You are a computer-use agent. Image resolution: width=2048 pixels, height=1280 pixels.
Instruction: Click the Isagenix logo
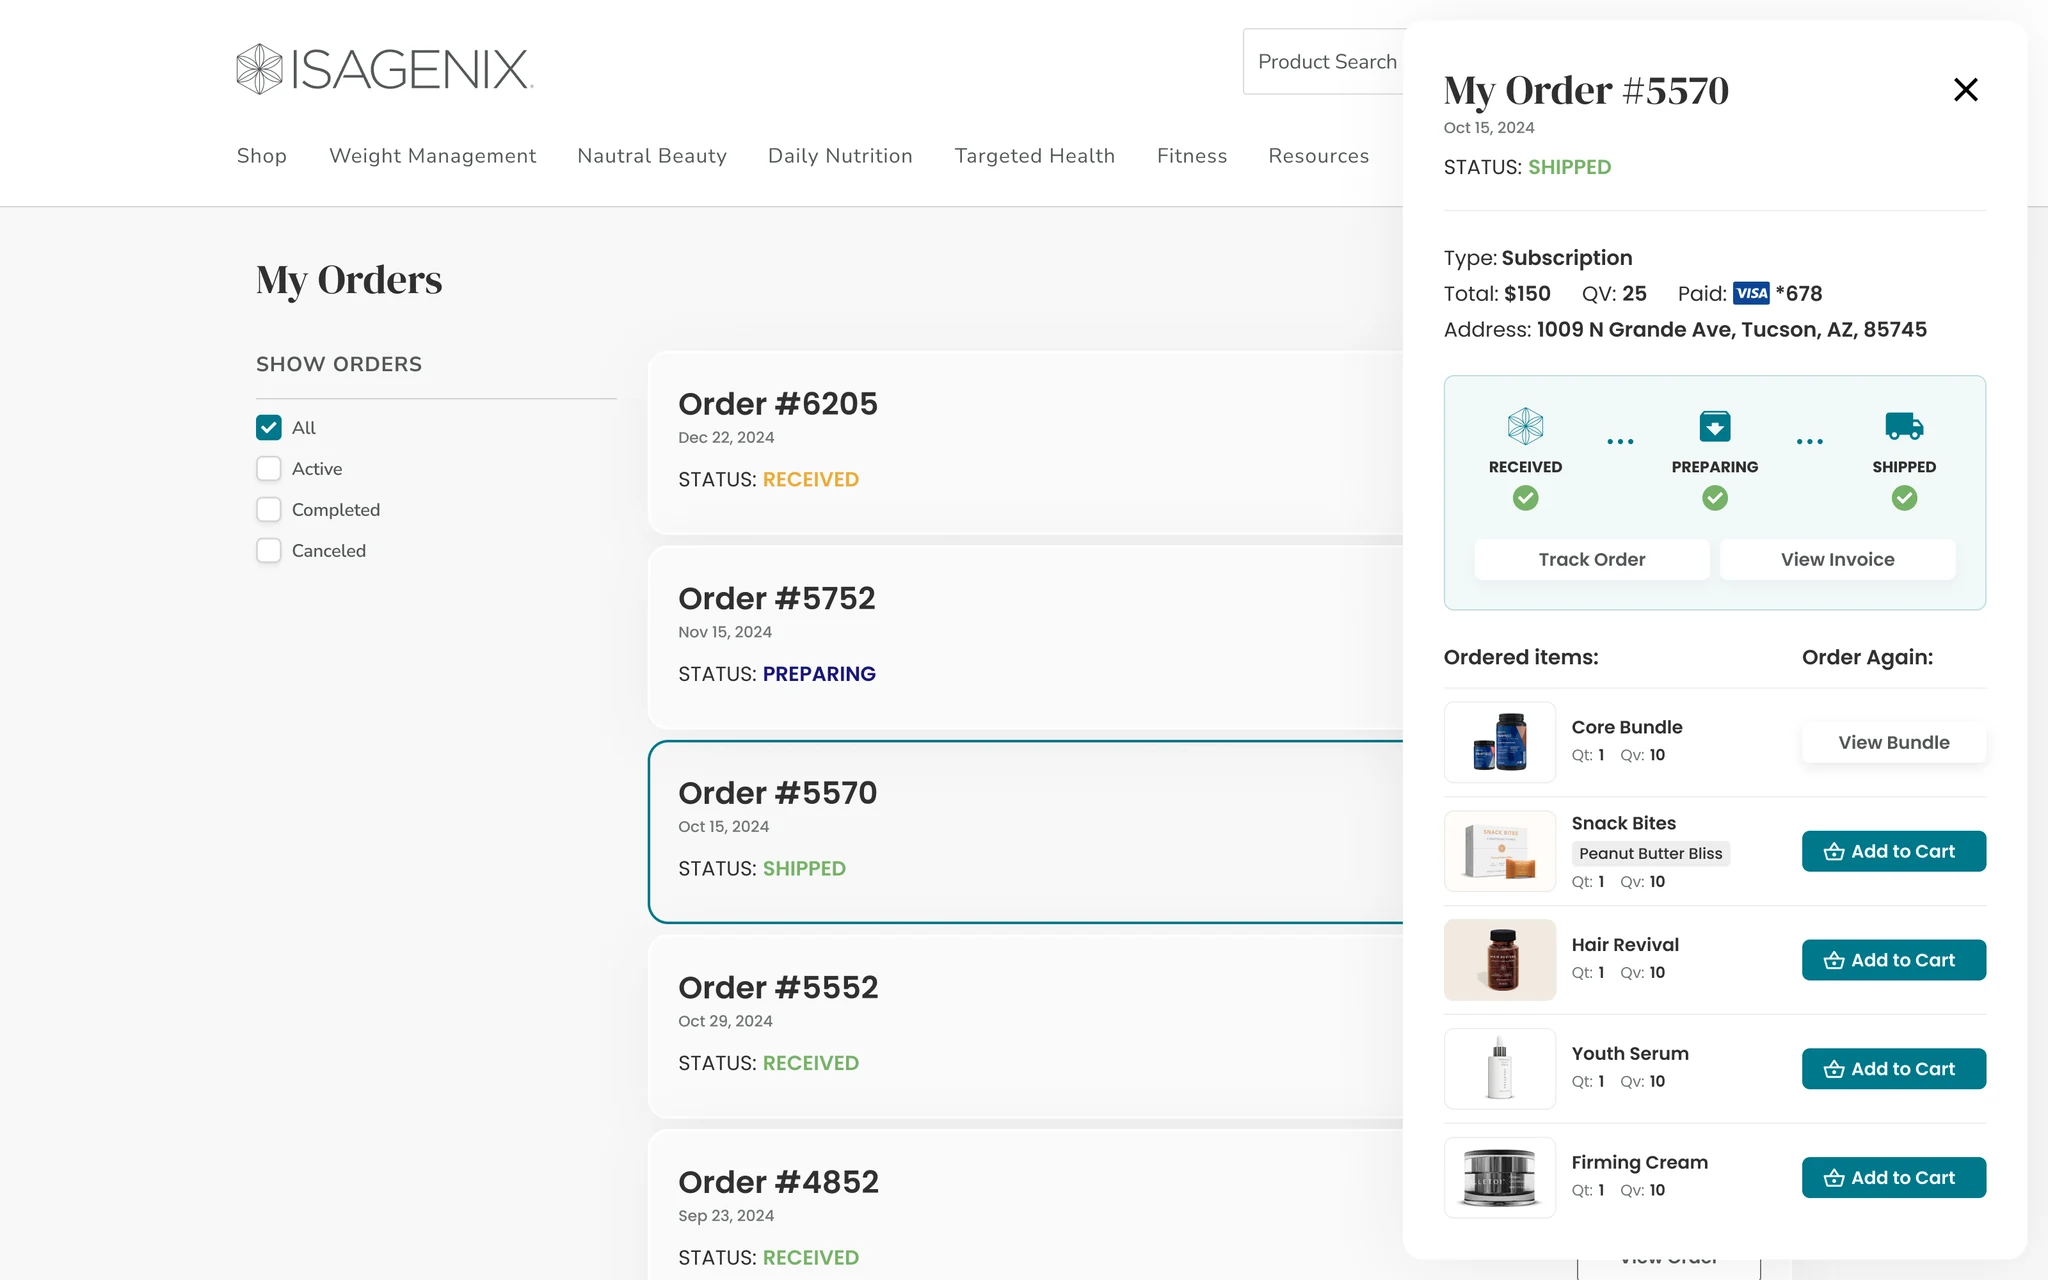point(385,69)
